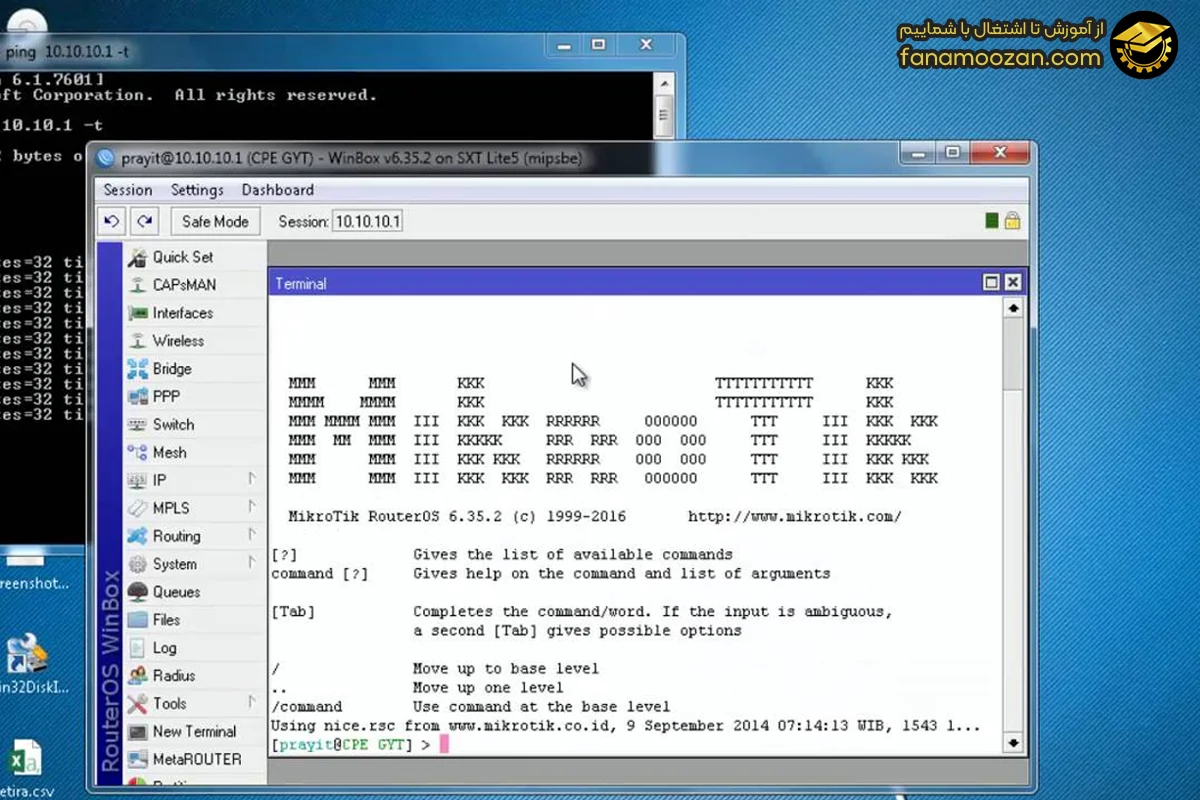Open the Mesh menu item
1200x800 pixels.
195,453
